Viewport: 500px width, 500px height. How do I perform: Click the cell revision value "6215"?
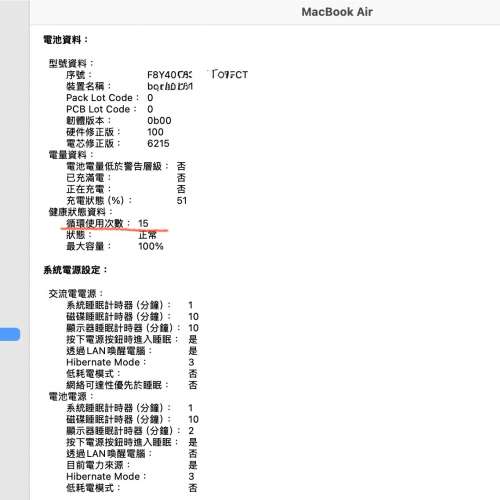coord(158,143)
